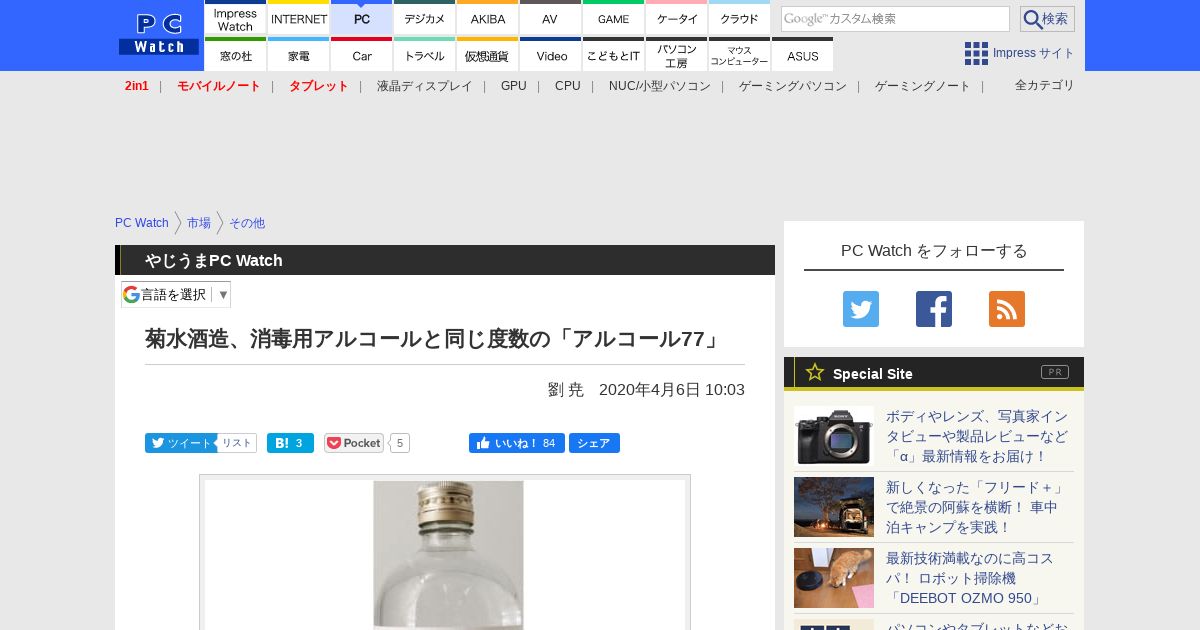Open the AV tab
Screen dimensions: 1200x630
click(550, 18)
